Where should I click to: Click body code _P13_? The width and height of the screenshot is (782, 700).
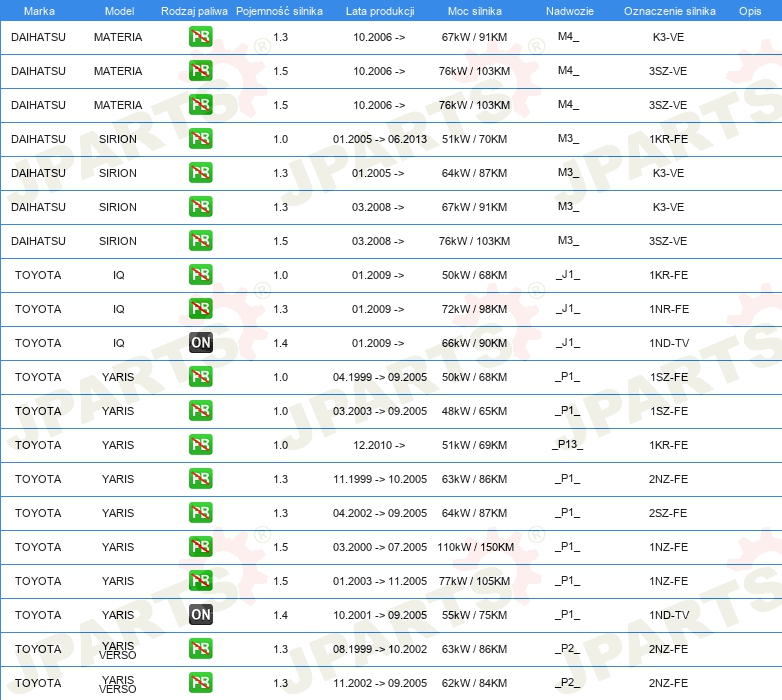click(568, 444)
